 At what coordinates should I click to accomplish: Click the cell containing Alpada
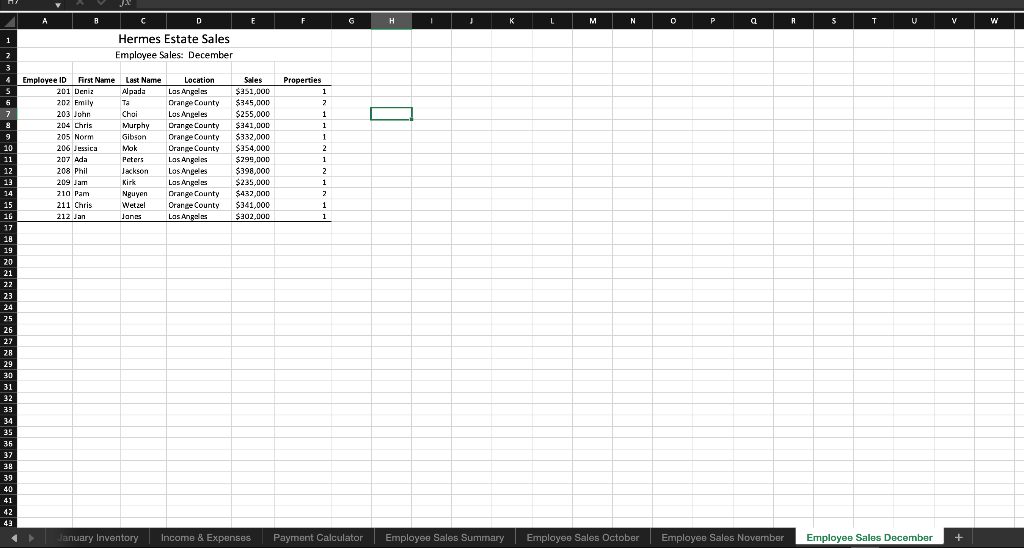tap(143, 91)
